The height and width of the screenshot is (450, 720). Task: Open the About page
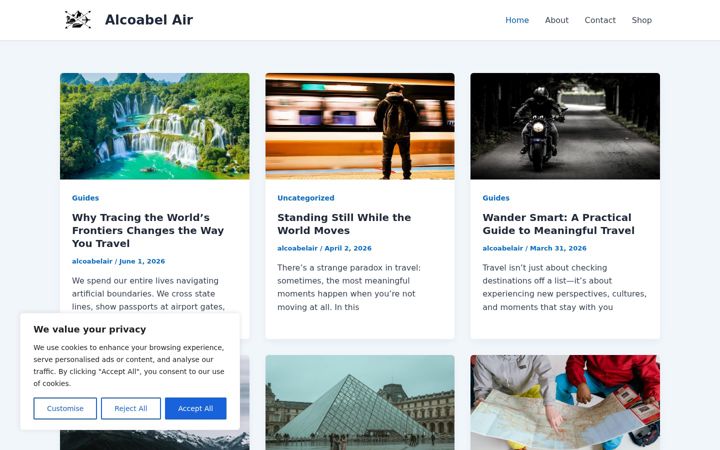[557, 20]
